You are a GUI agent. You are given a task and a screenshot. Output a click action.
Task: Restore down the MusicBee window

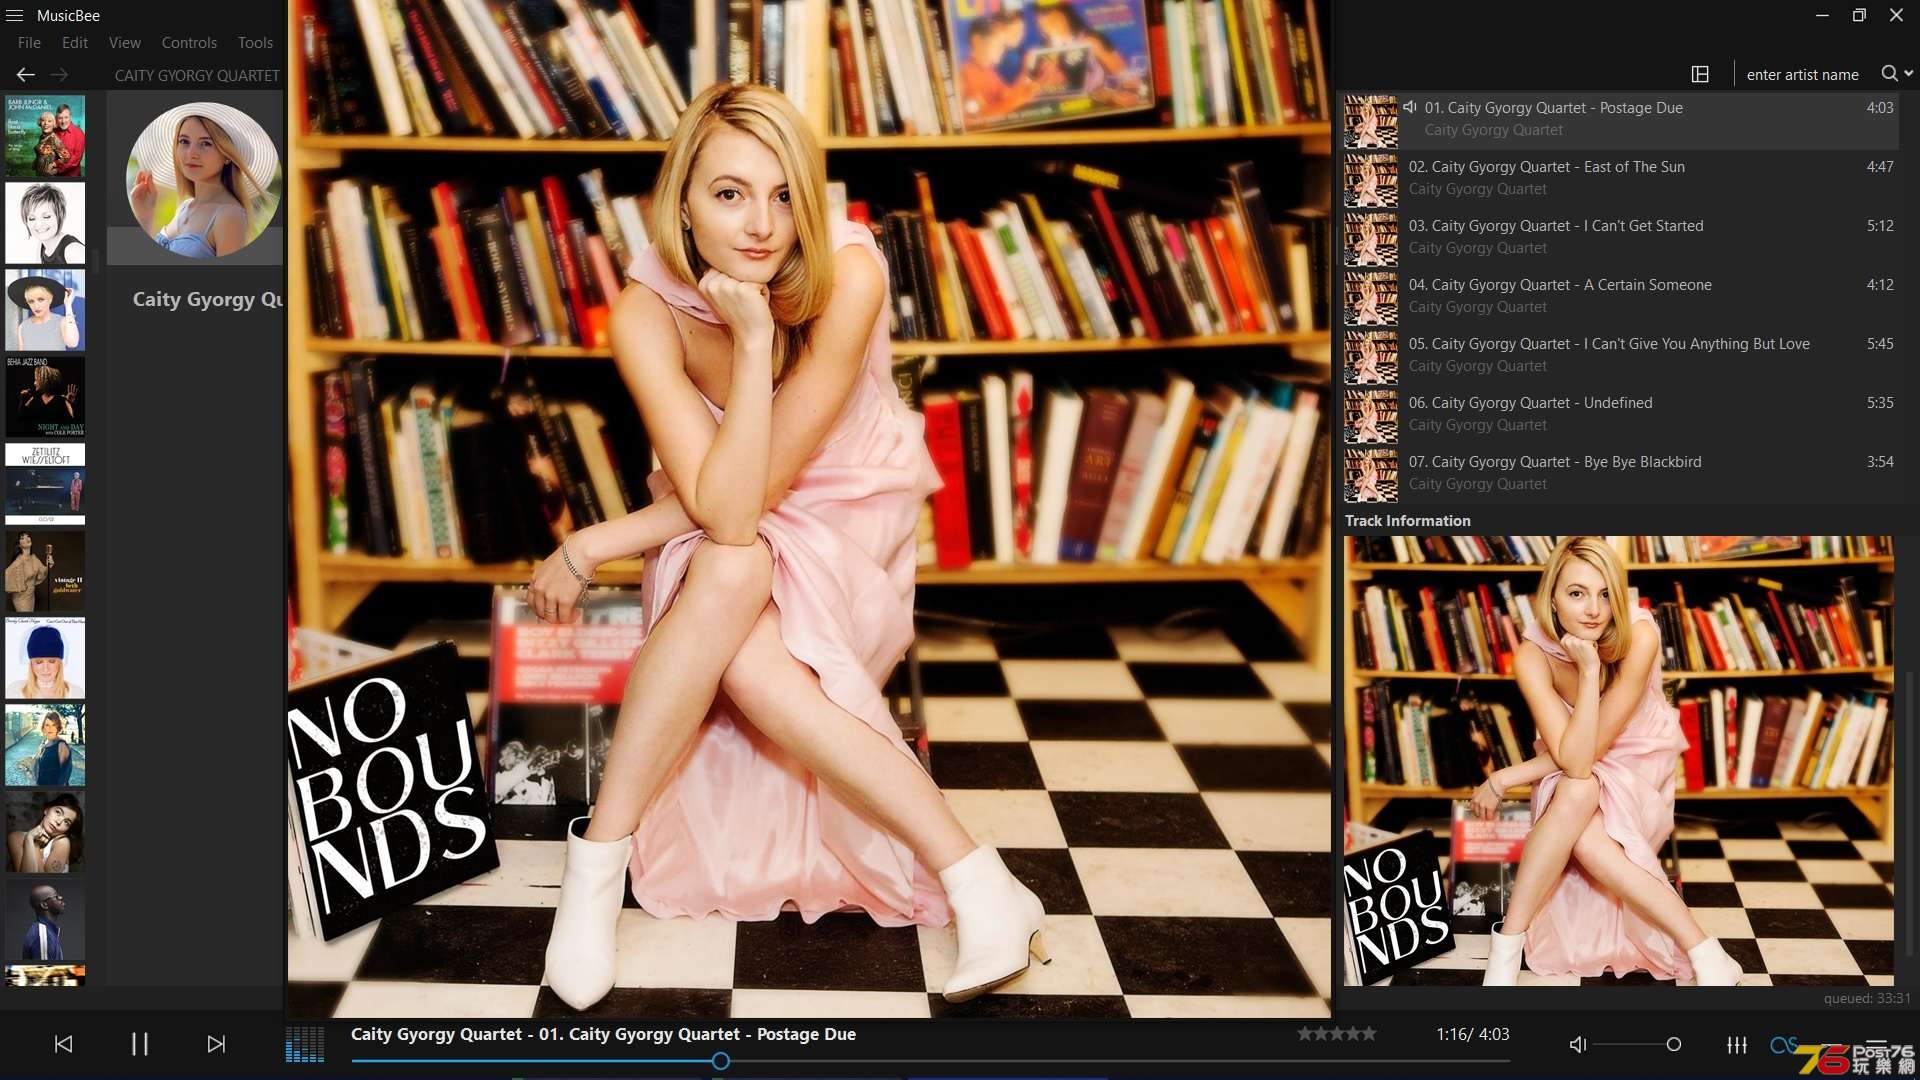1859,15
